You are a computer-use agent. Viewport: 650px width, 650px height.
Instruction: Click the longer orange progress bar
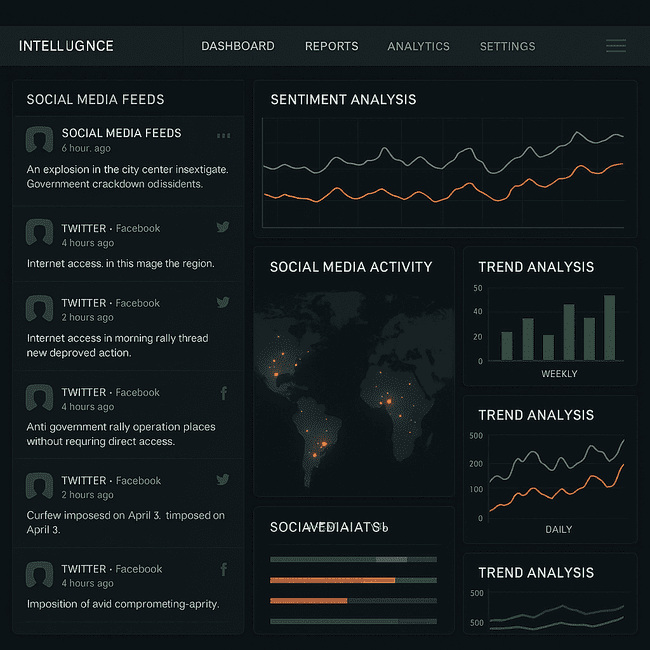point(332,580)
